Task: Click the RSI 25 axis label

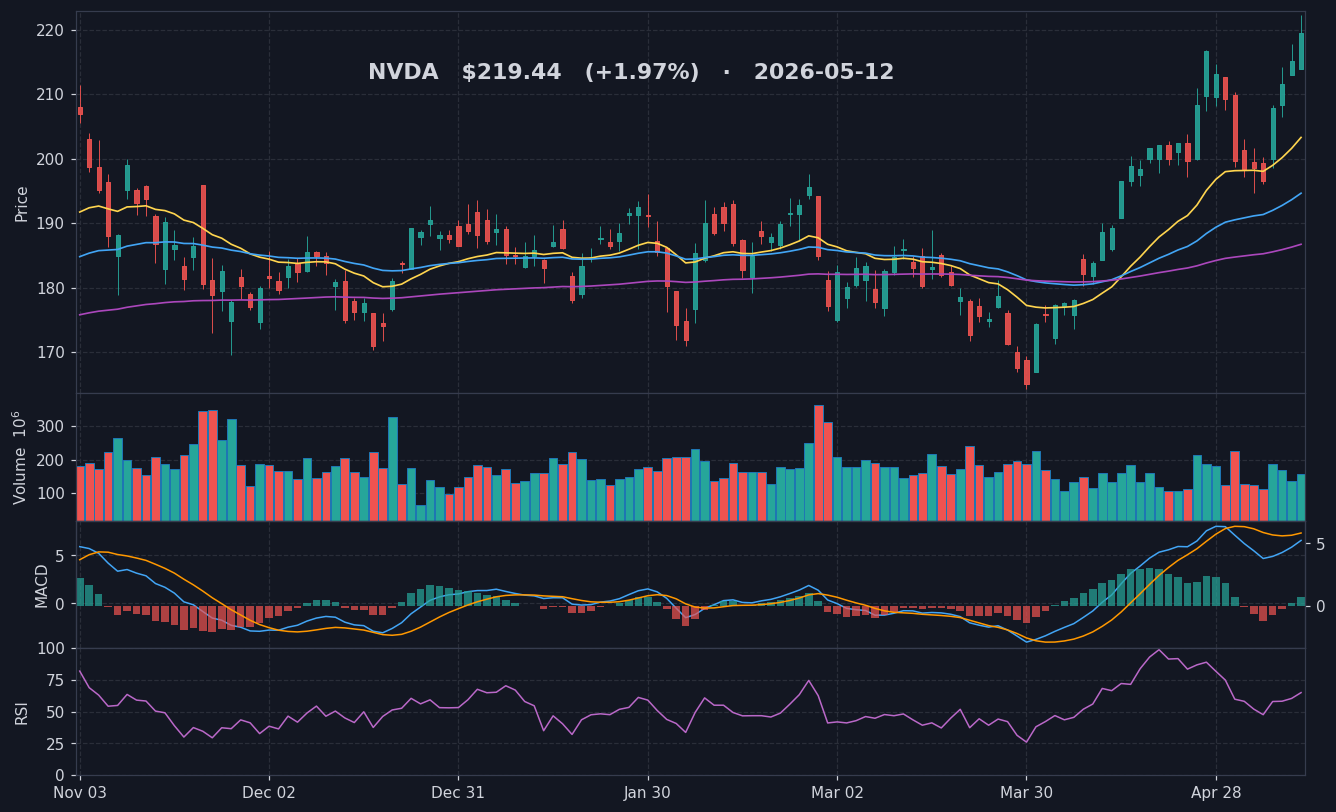Action: (x=55, y=745)
